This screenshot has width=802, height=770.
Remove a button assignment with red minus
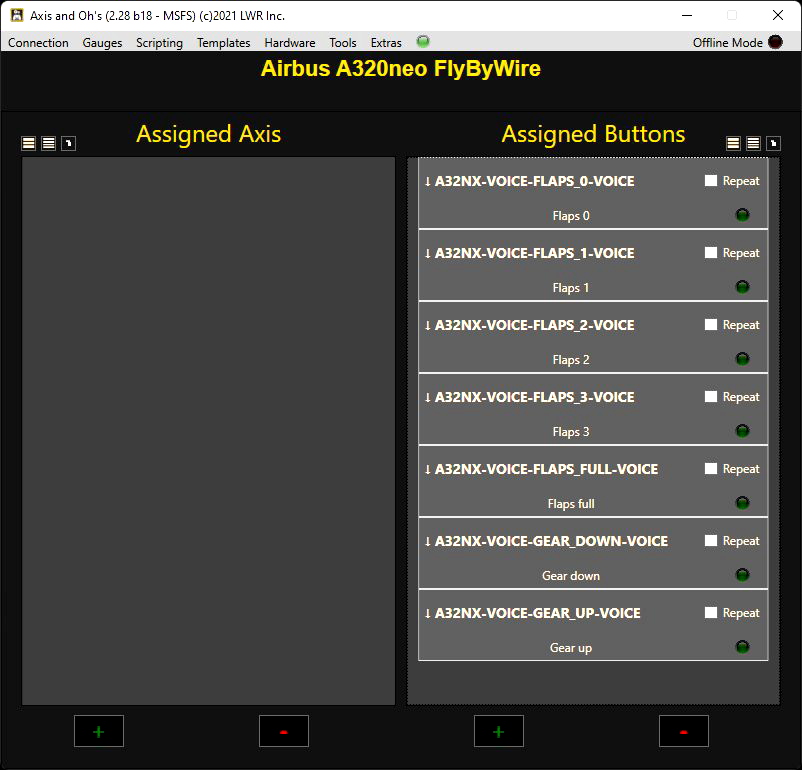coord(684,731)
